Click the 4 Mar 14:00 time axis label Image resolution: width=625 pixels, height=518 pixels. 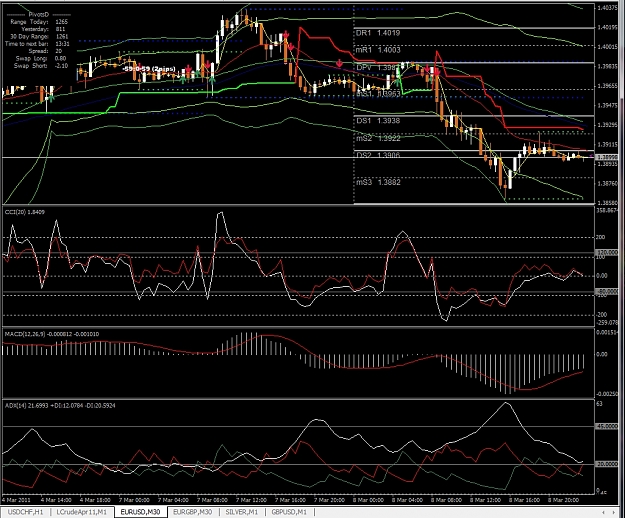56,500
